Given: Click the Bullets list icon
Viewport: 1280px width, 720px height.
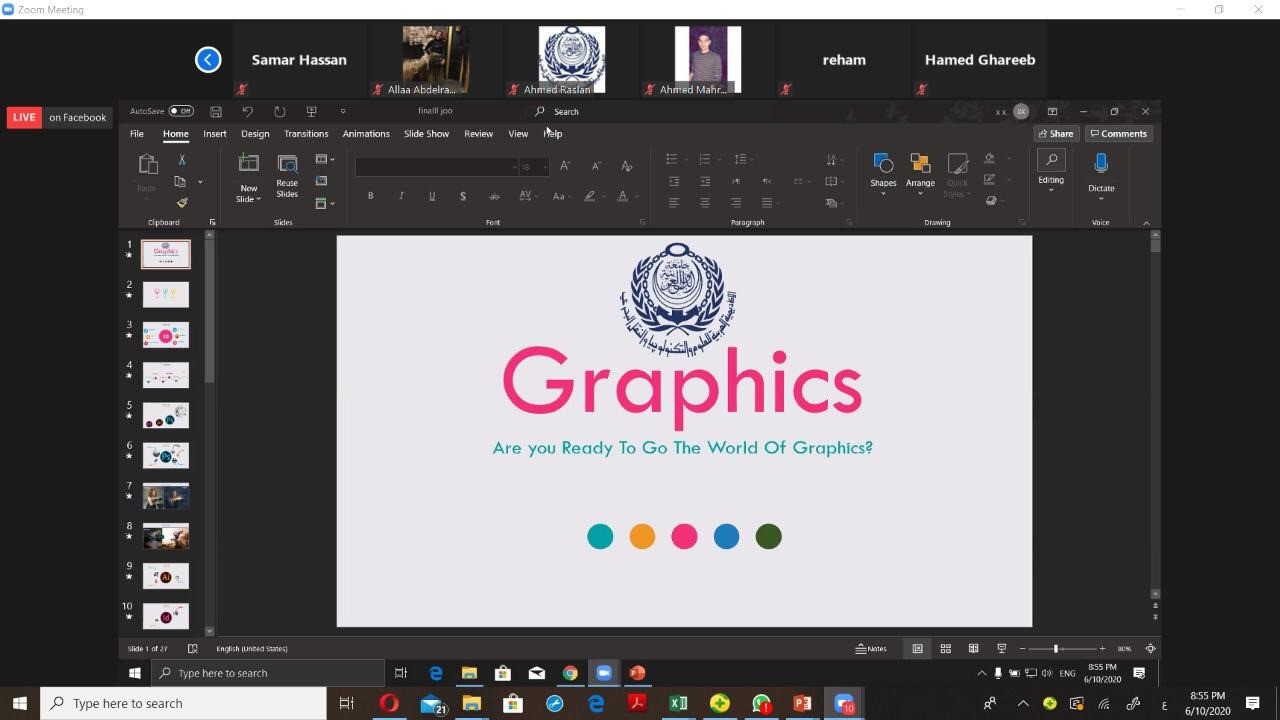Looking at the screenshot, I should click(x=672, y=159).
